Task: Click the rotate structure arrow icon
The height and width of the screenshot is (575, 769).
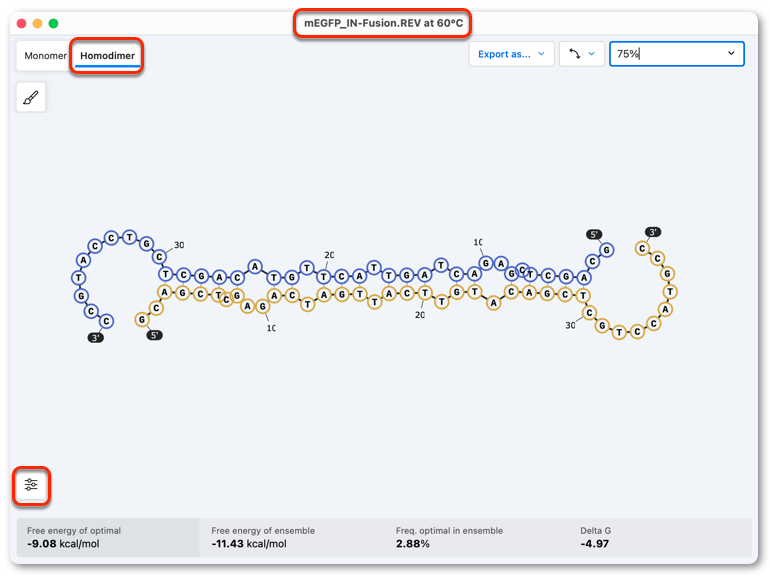Action: click(575, 54)
